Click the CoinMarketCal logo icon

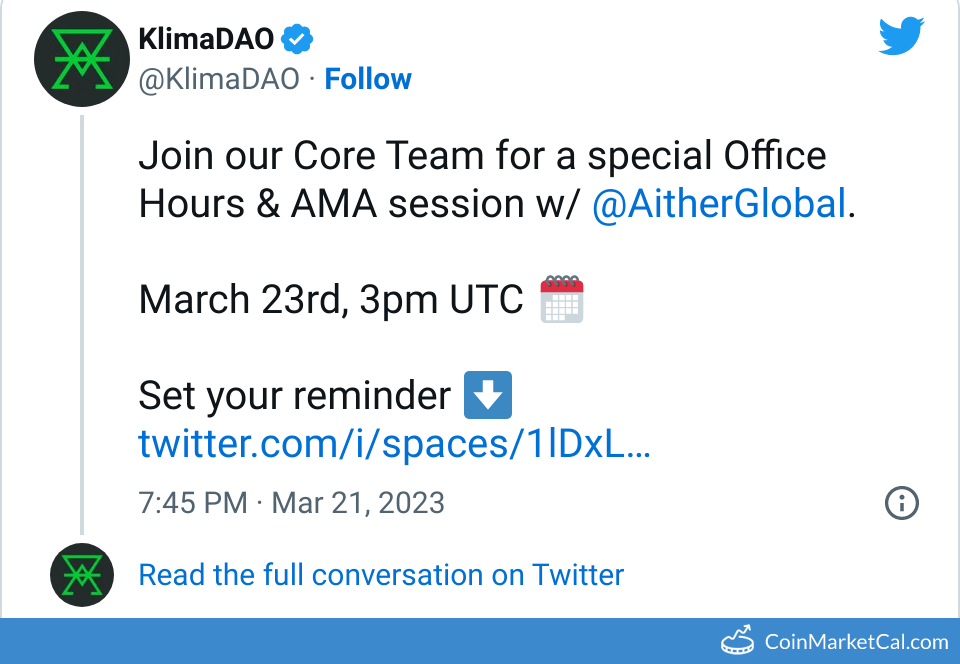(738, 641)
